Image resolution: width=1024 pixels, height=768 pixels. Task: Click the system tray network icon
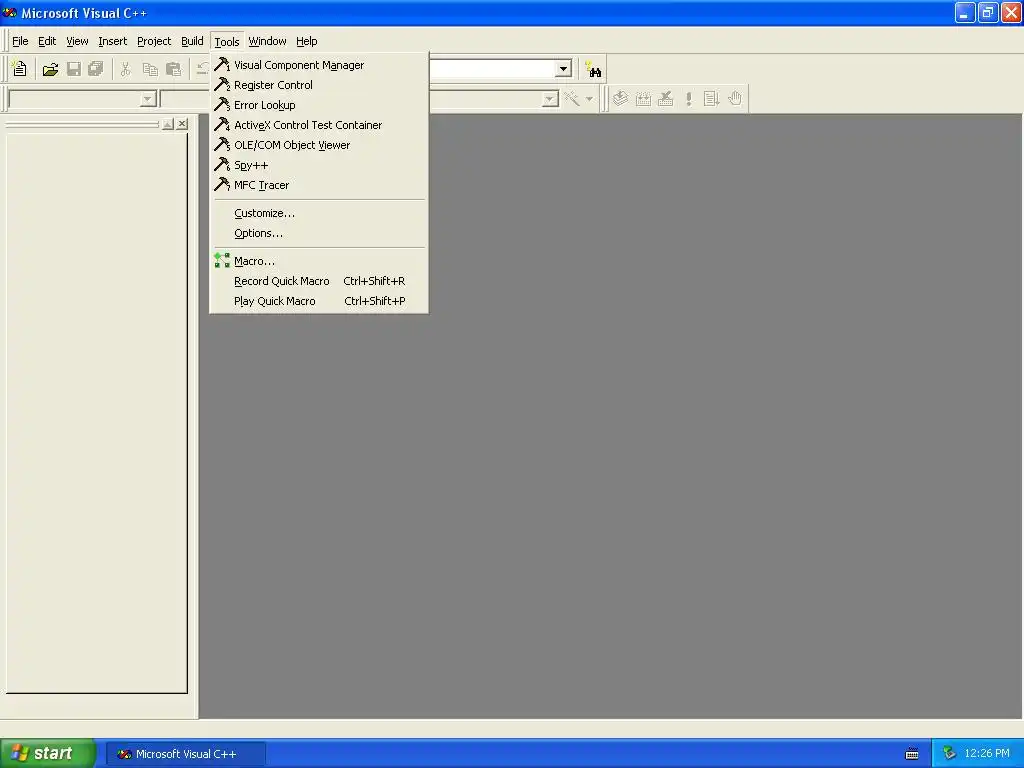(949, 754)
